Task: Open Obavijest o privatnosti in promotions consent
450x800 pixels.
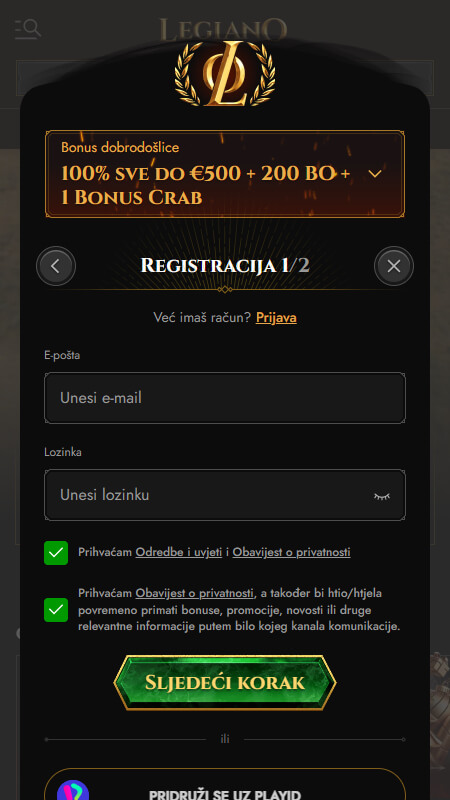Action: point(194,593)
